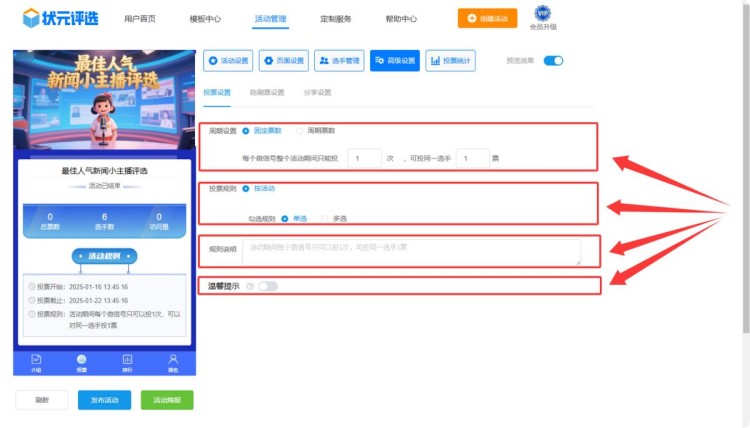Click the VIP 会员升级 badge icon
Image resolution: width=750 pixels, height=428 pixels.
pyautogui.click(x=542, y=13)
